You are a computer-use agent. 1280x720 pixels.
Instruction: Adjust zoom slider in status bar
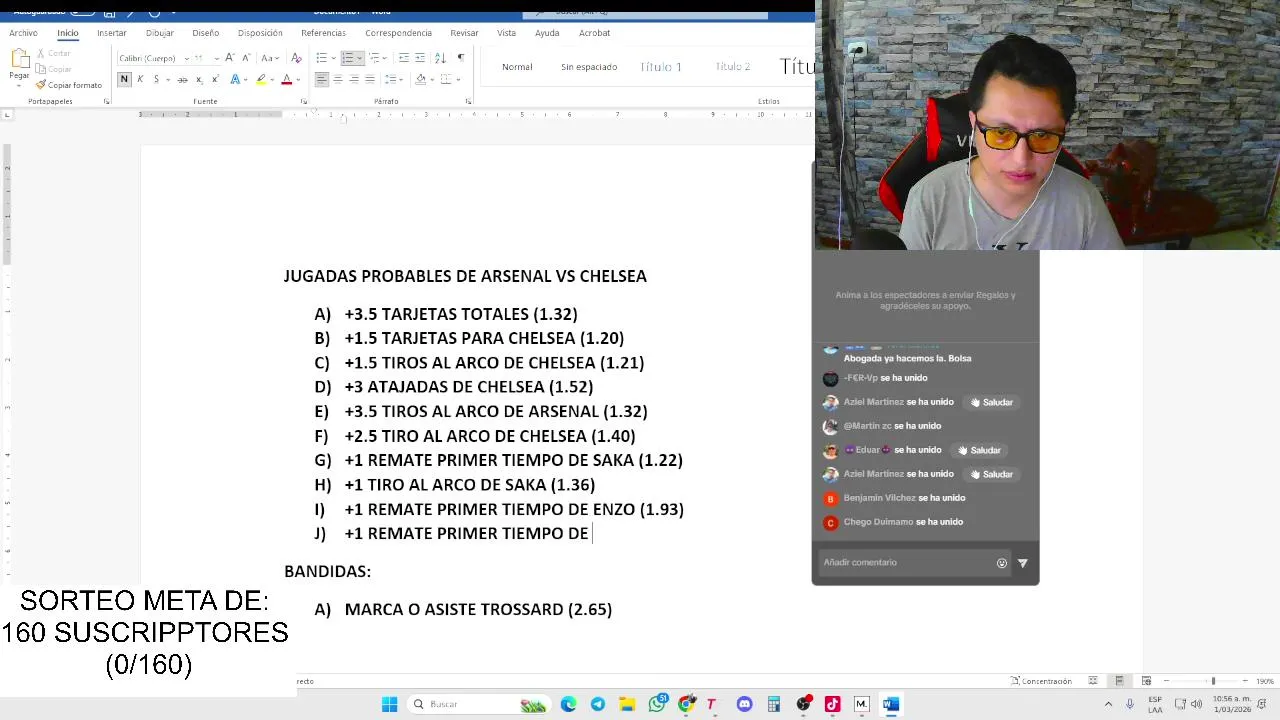click(1213, 681)
